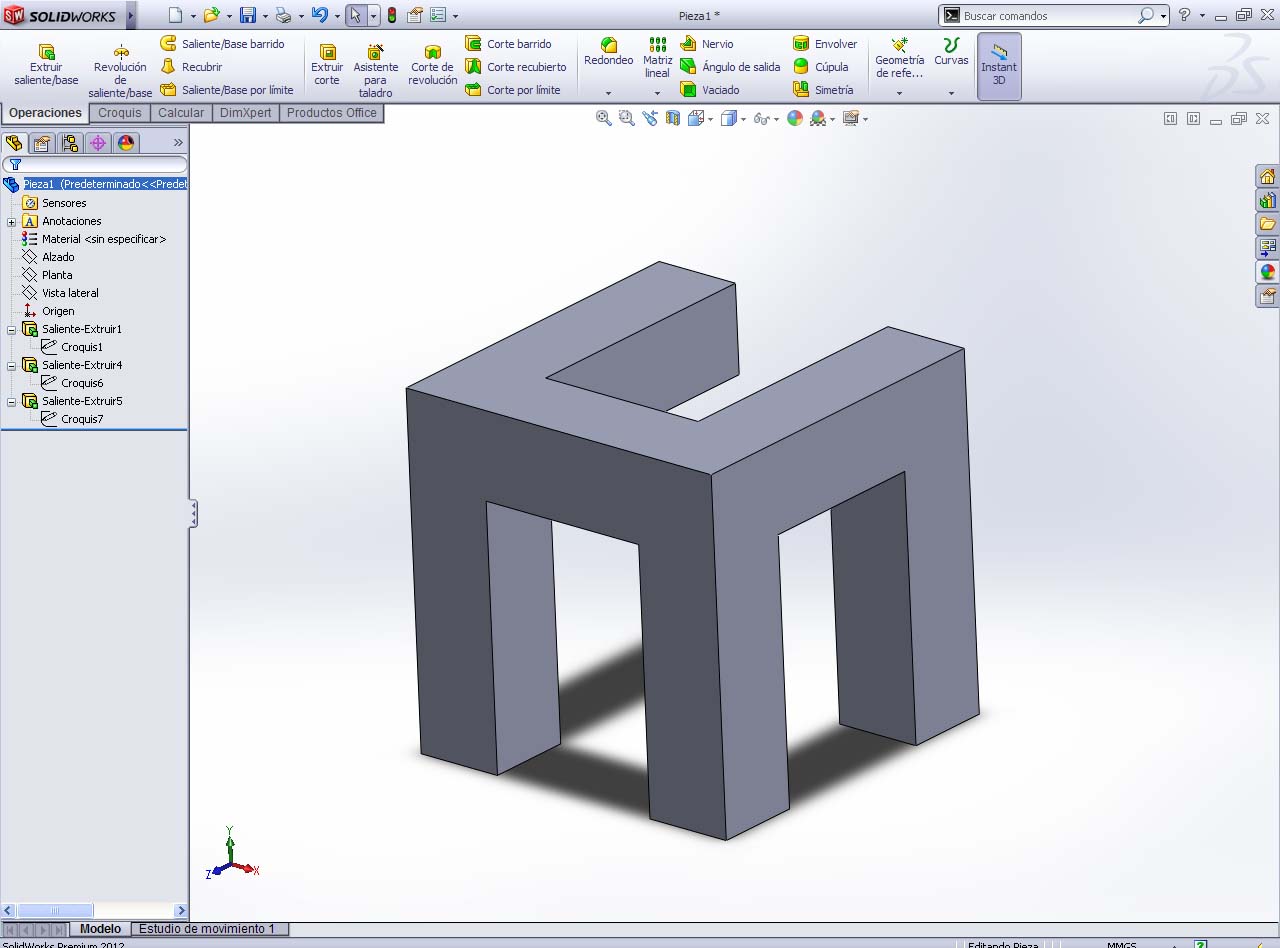Click the Simetría mirror tool
Viewport: 1280px width, 948px height.
(823, 90)
